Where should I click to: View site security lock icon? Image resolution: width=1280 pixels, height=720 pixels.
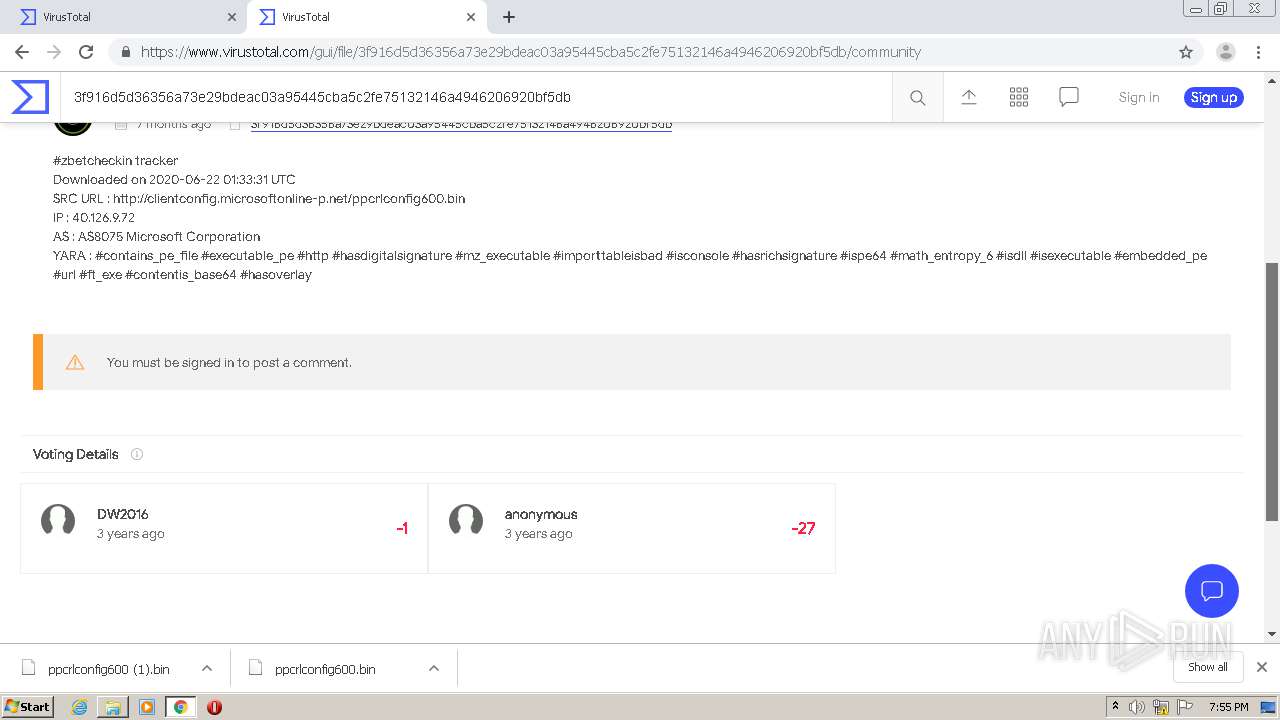pos(126,52)
